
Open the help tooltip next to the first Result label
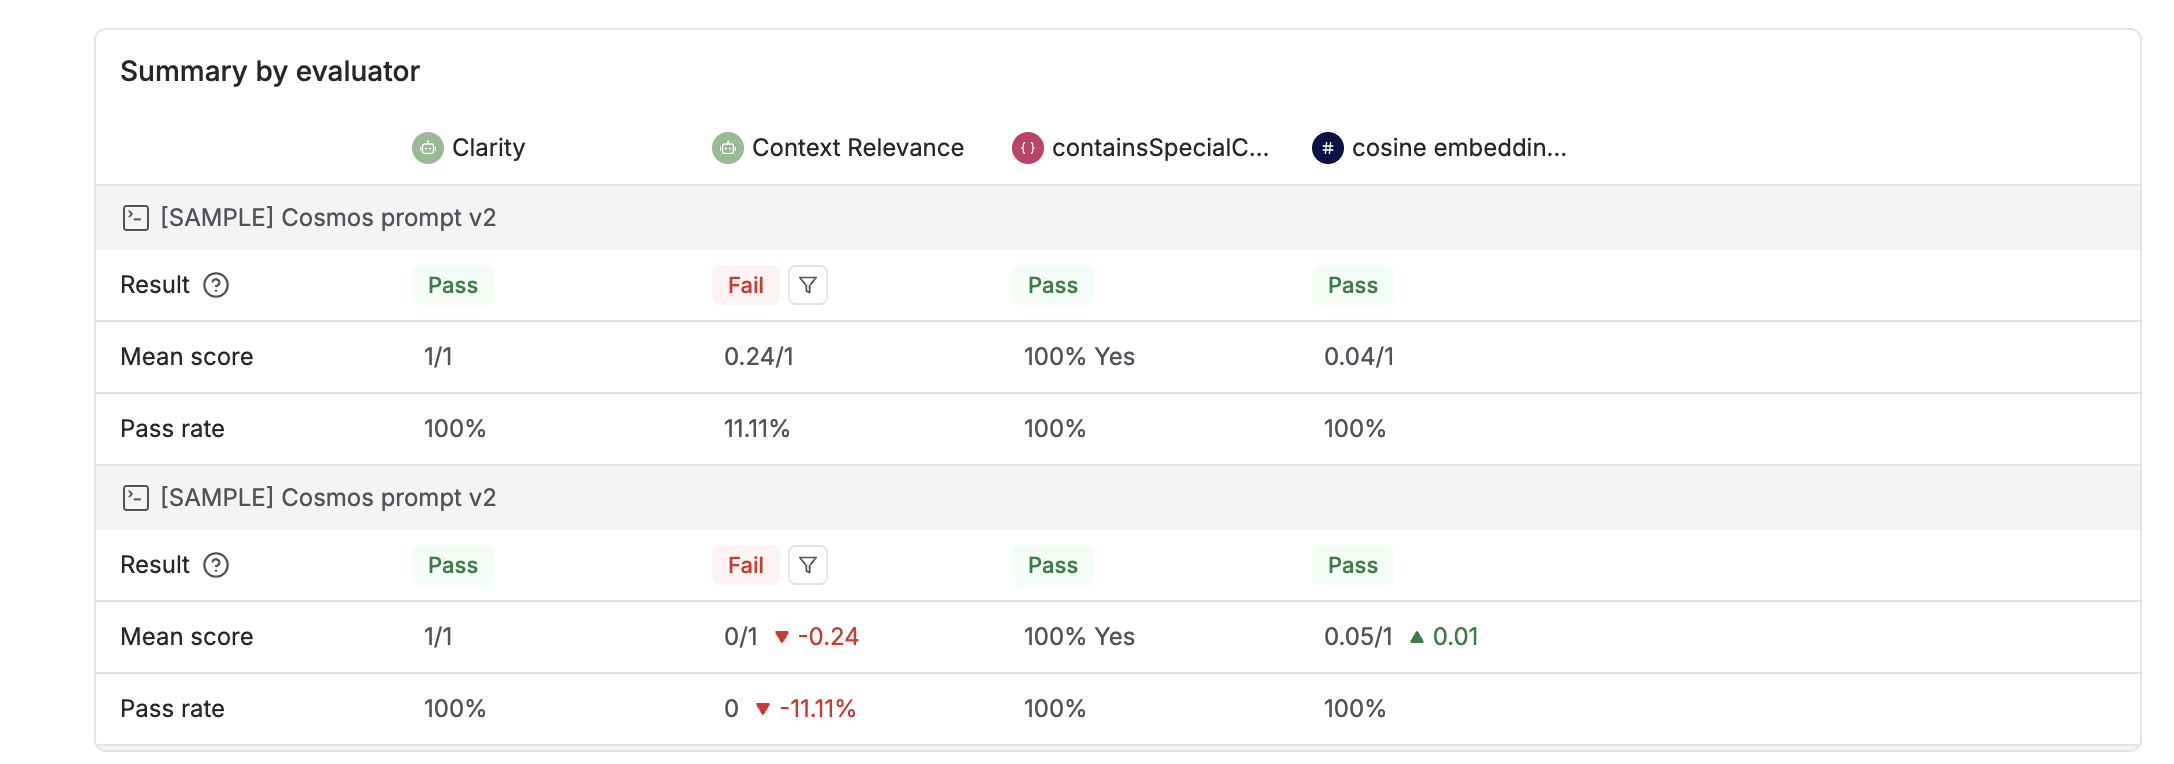click(216, 286)
